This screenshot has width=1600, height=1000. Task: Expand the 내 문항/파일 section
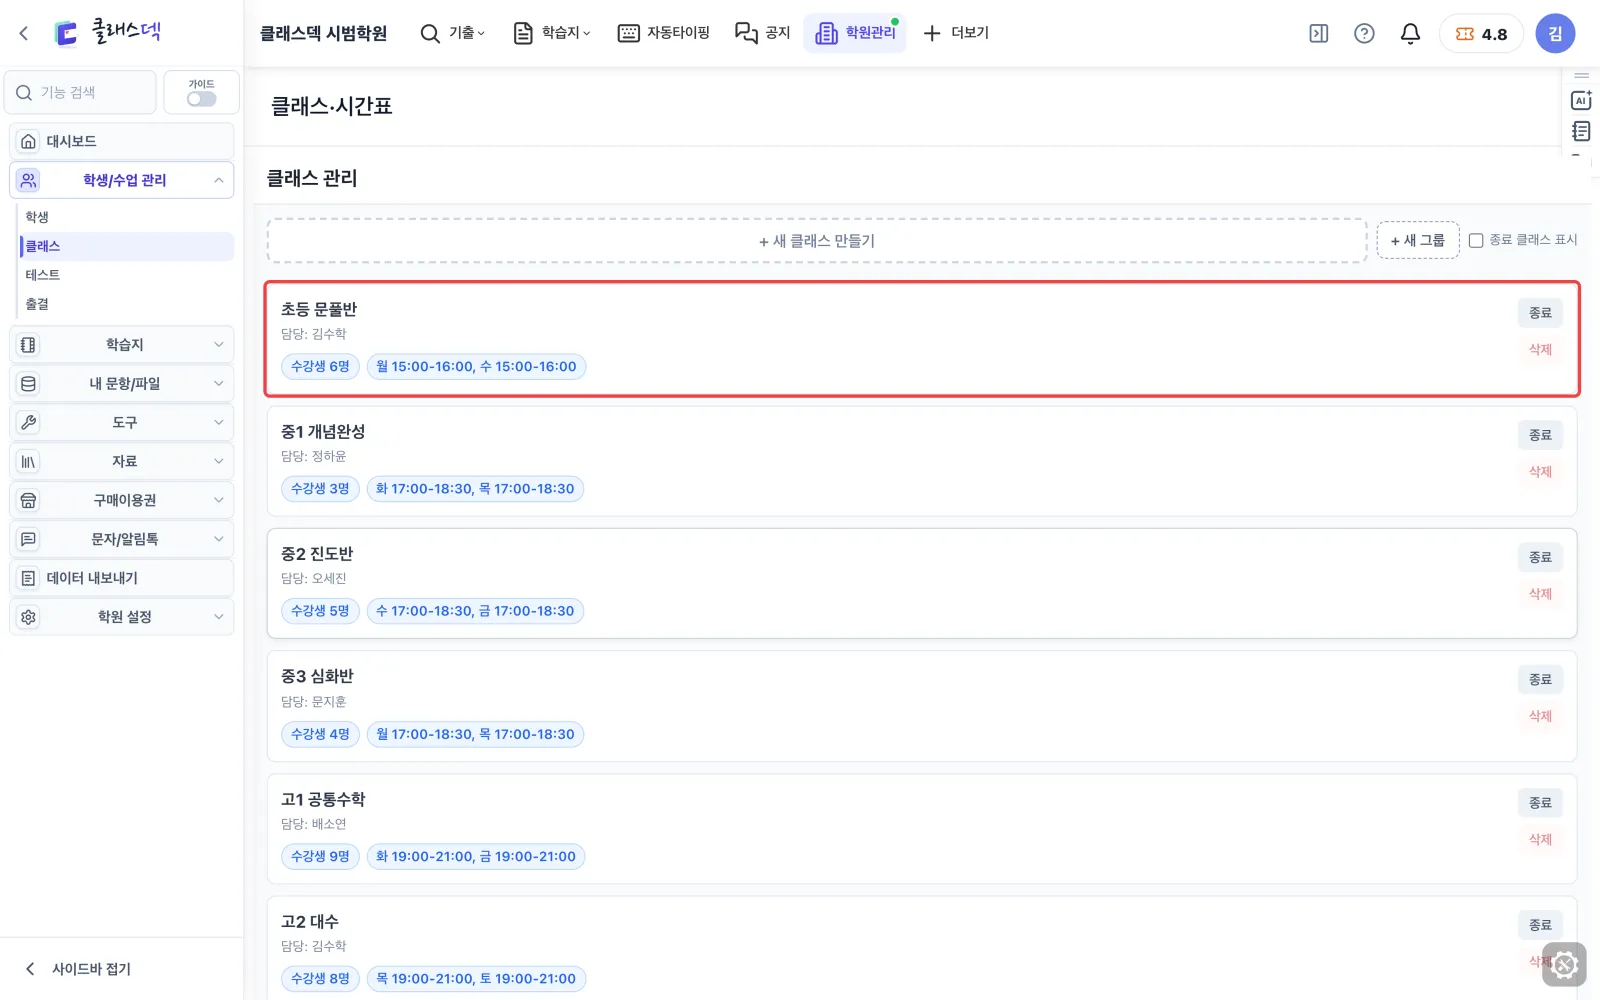[x=122, y=383]
